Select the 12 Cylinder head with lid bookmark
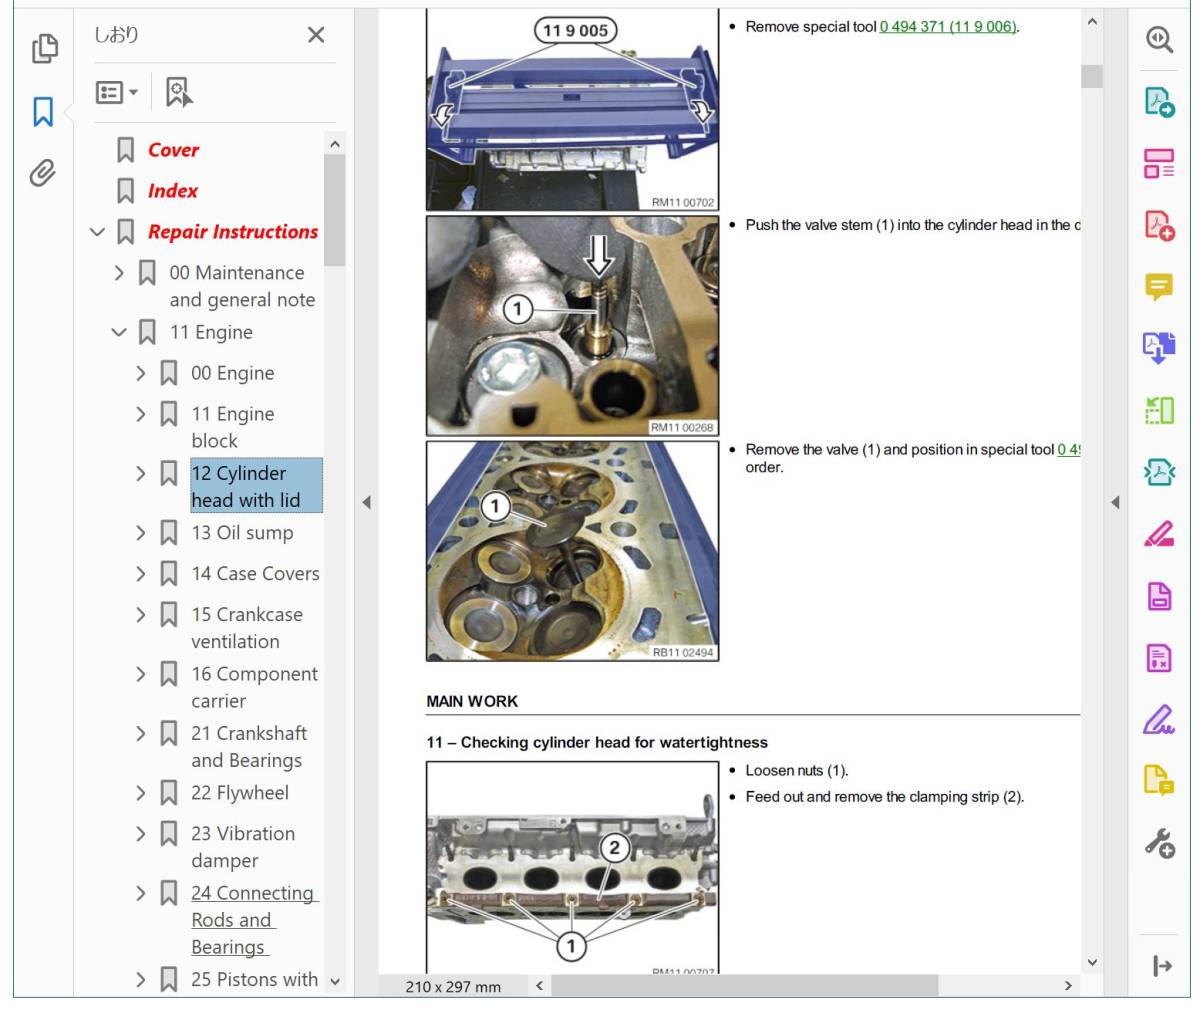The image size is (1200, 1010). point(256,486)
